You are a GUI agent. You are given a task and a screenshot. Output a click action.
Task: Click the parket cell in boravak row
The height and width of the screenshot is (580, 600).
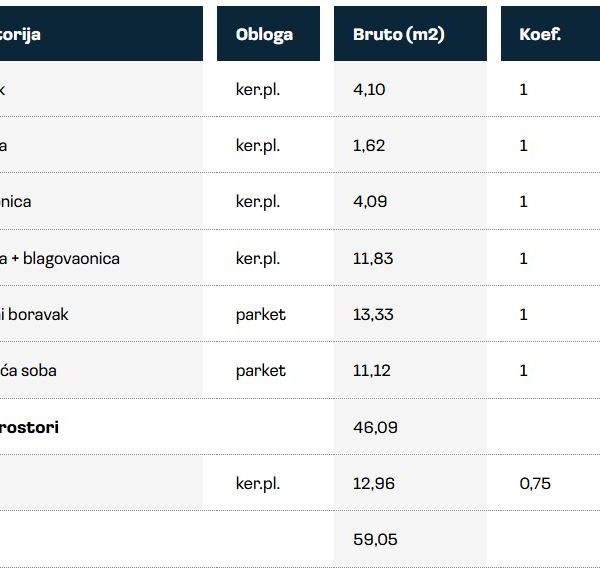260,314
